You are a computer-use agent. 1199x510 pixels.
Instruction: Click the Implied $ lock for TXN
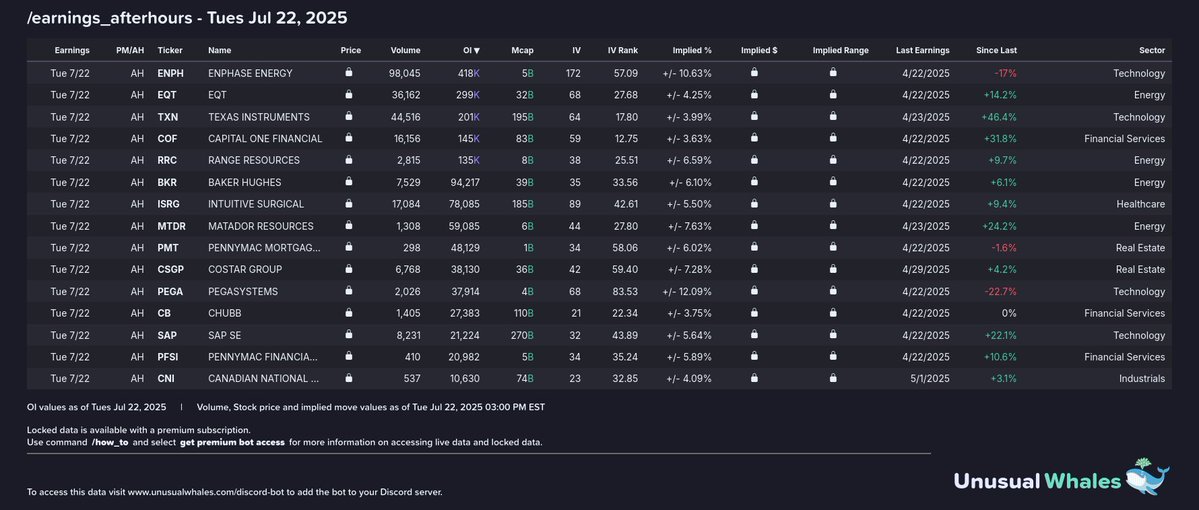pos(754,116)
